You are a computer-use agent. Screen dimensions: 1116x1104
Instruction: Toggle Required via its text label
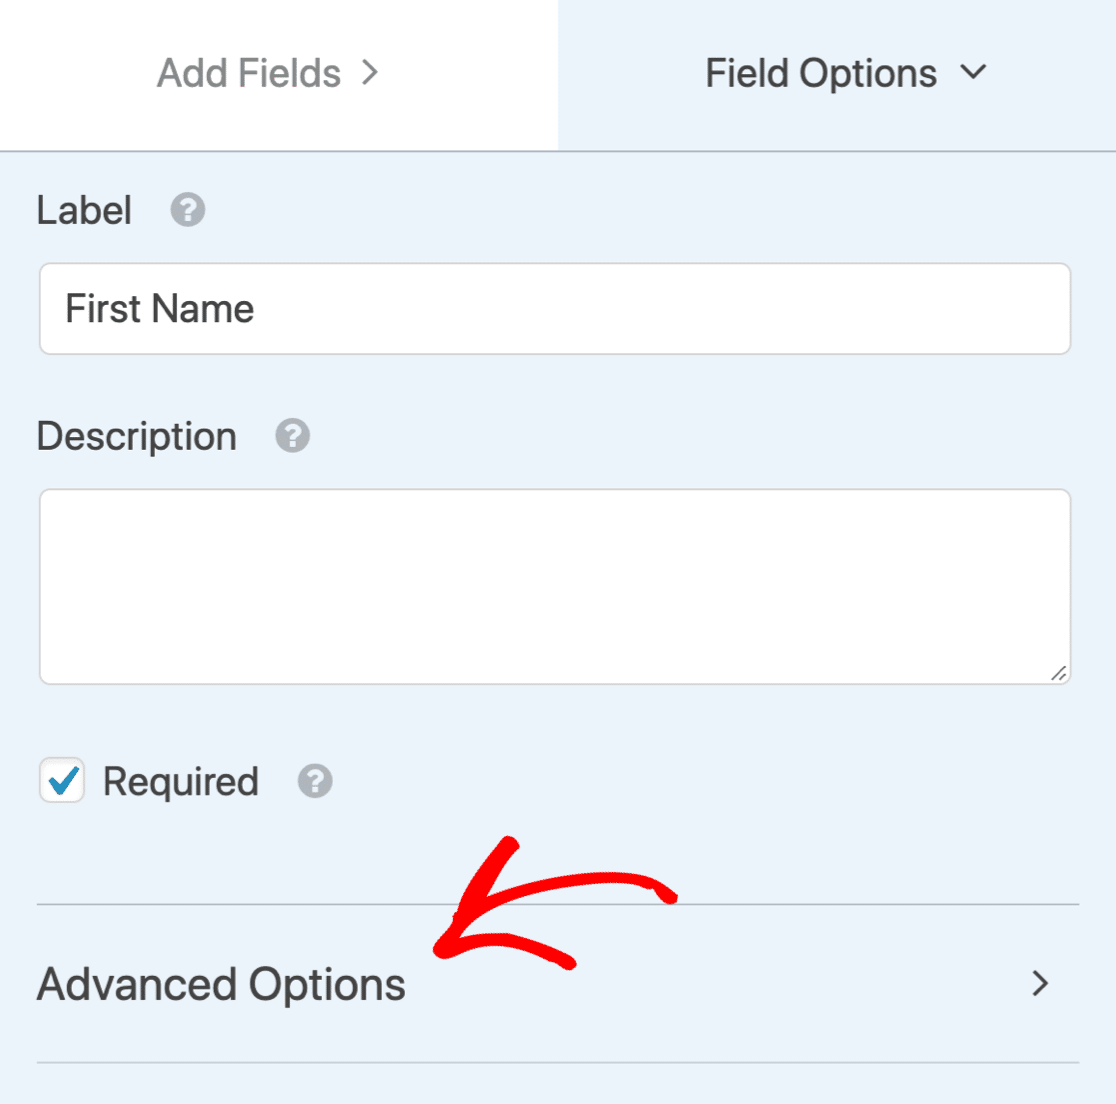(181, 782)
